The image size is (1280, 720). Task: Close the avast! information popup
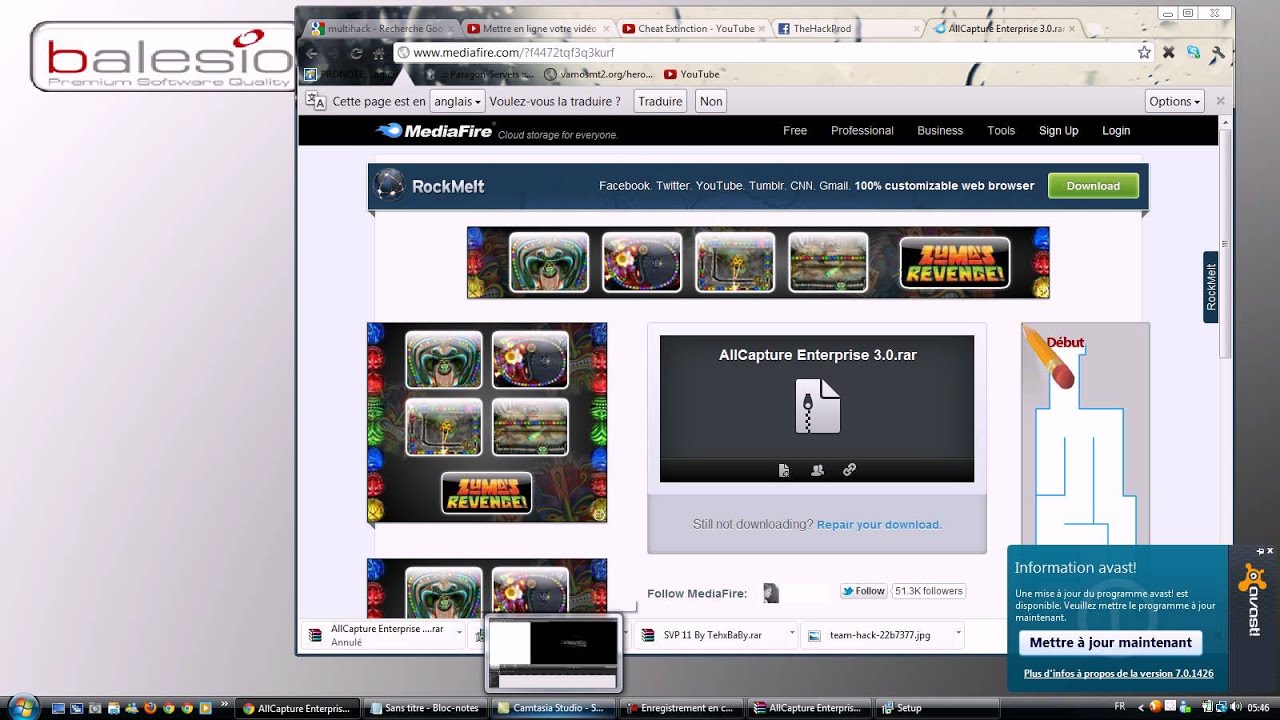(x=1271, y=551)
